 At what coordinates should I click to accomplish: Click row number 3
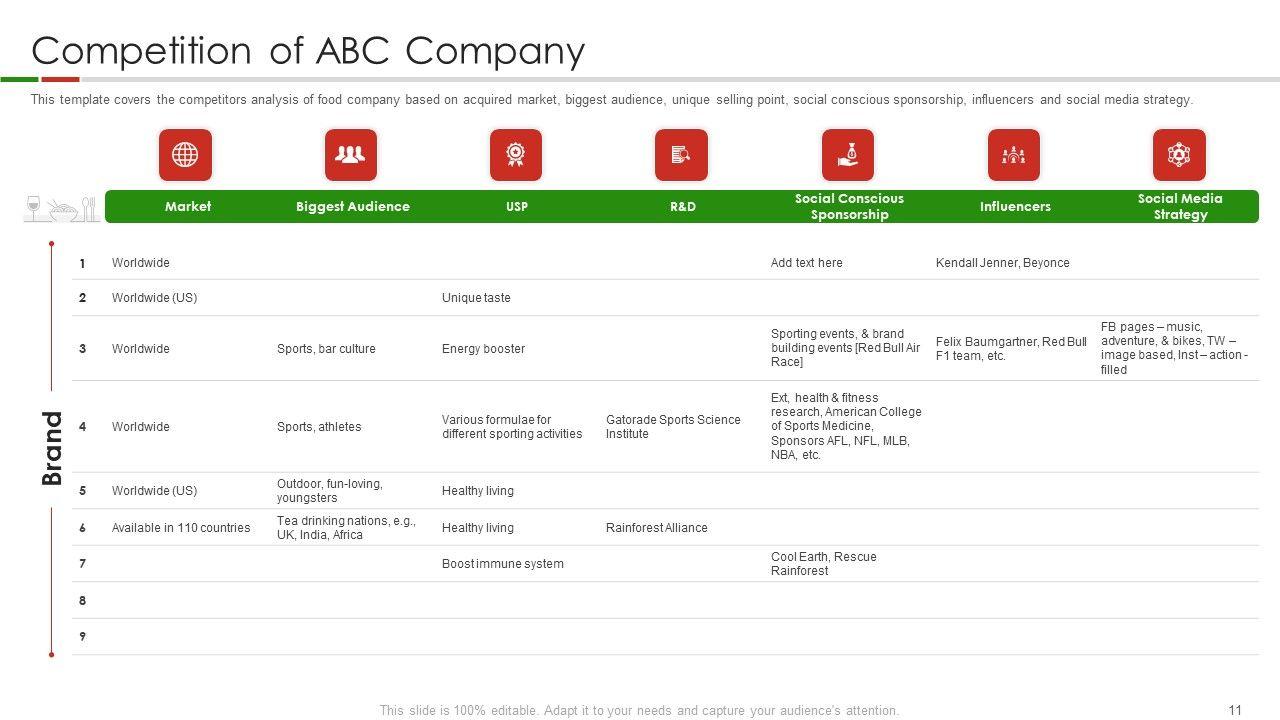pos(82,349)
